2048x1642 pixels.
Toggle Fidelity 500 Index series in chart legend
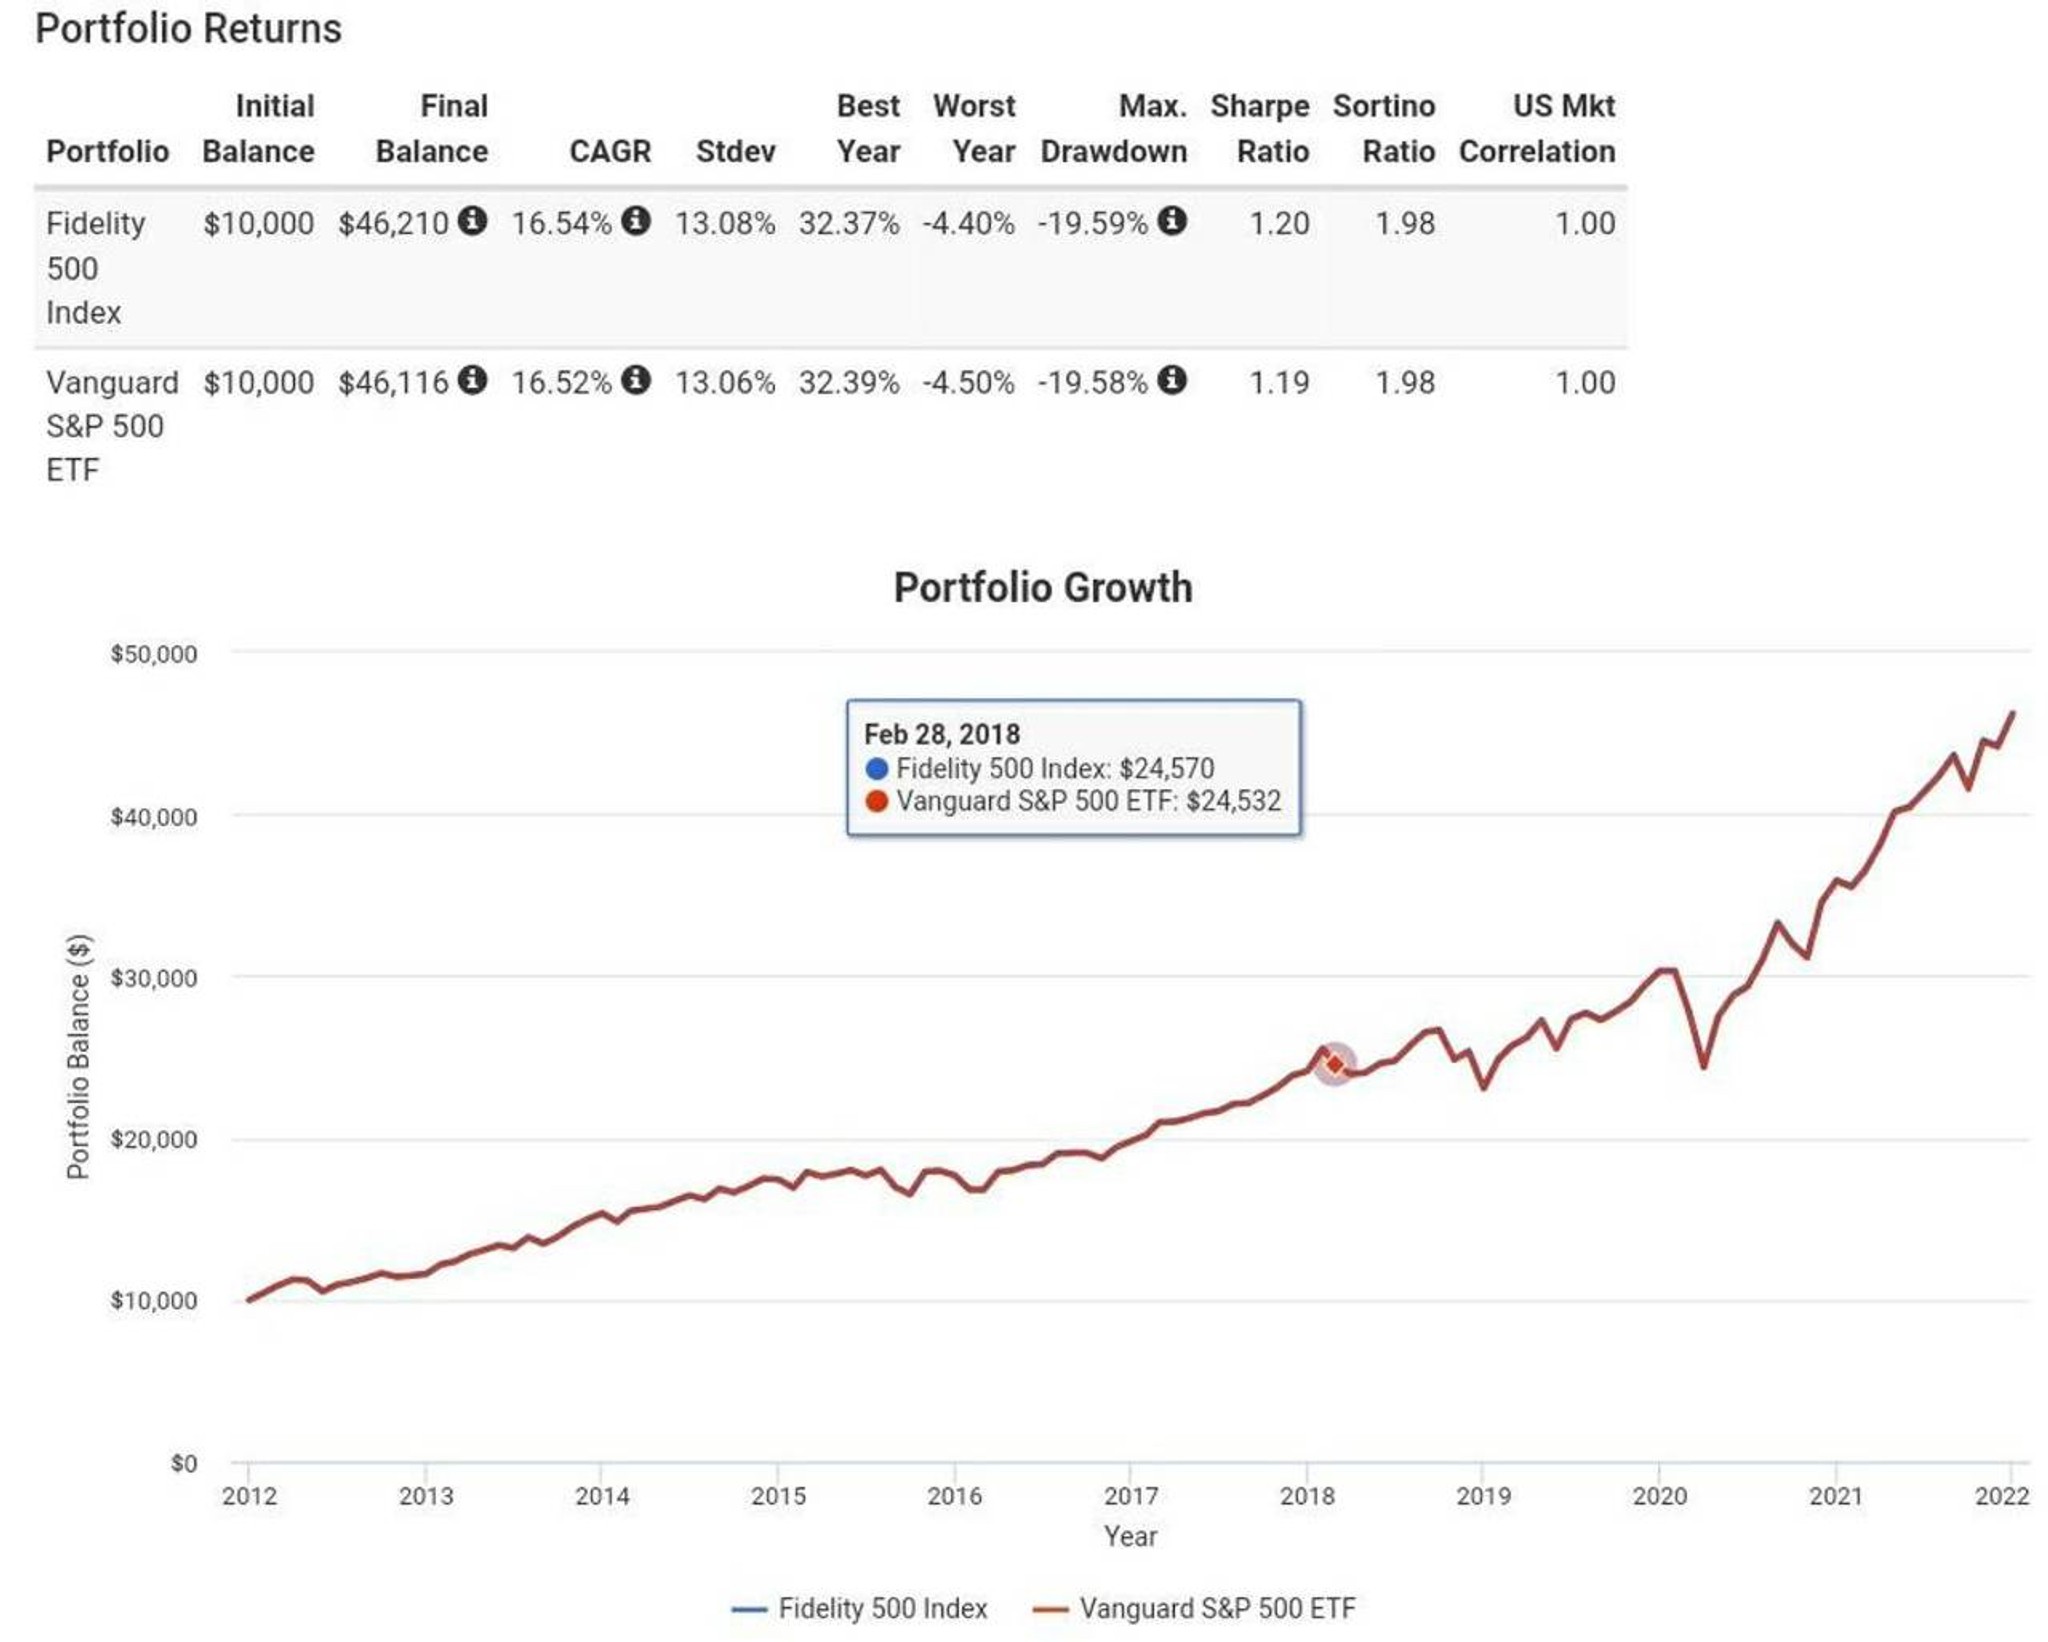pyautogui.click(x=859, y=1608)
